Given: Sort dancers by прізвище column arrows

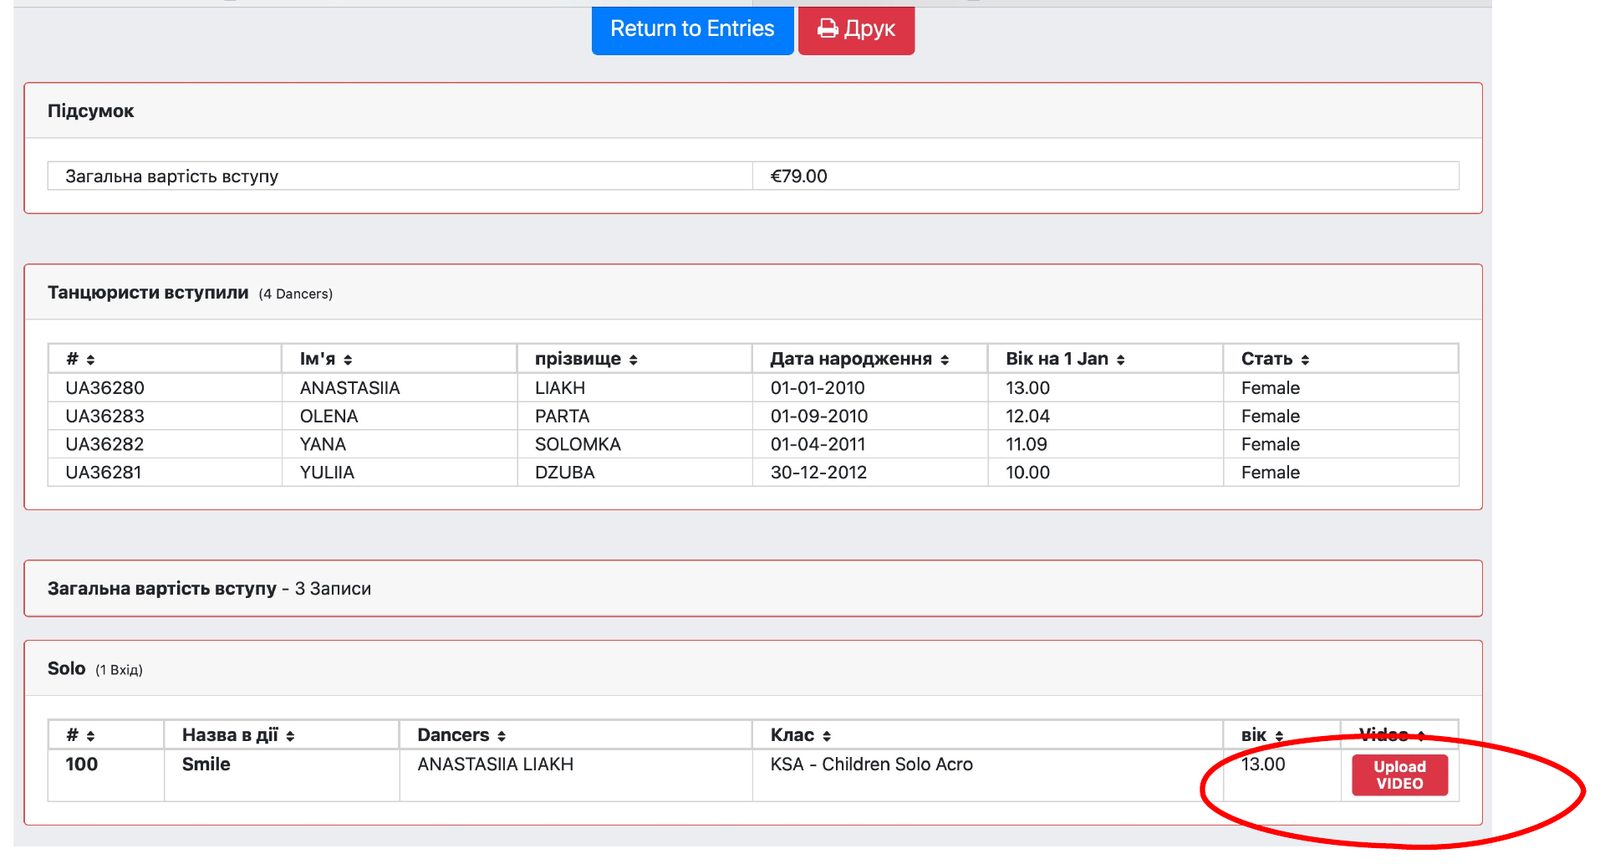Looking at the screenshot, I should (633, 360).
